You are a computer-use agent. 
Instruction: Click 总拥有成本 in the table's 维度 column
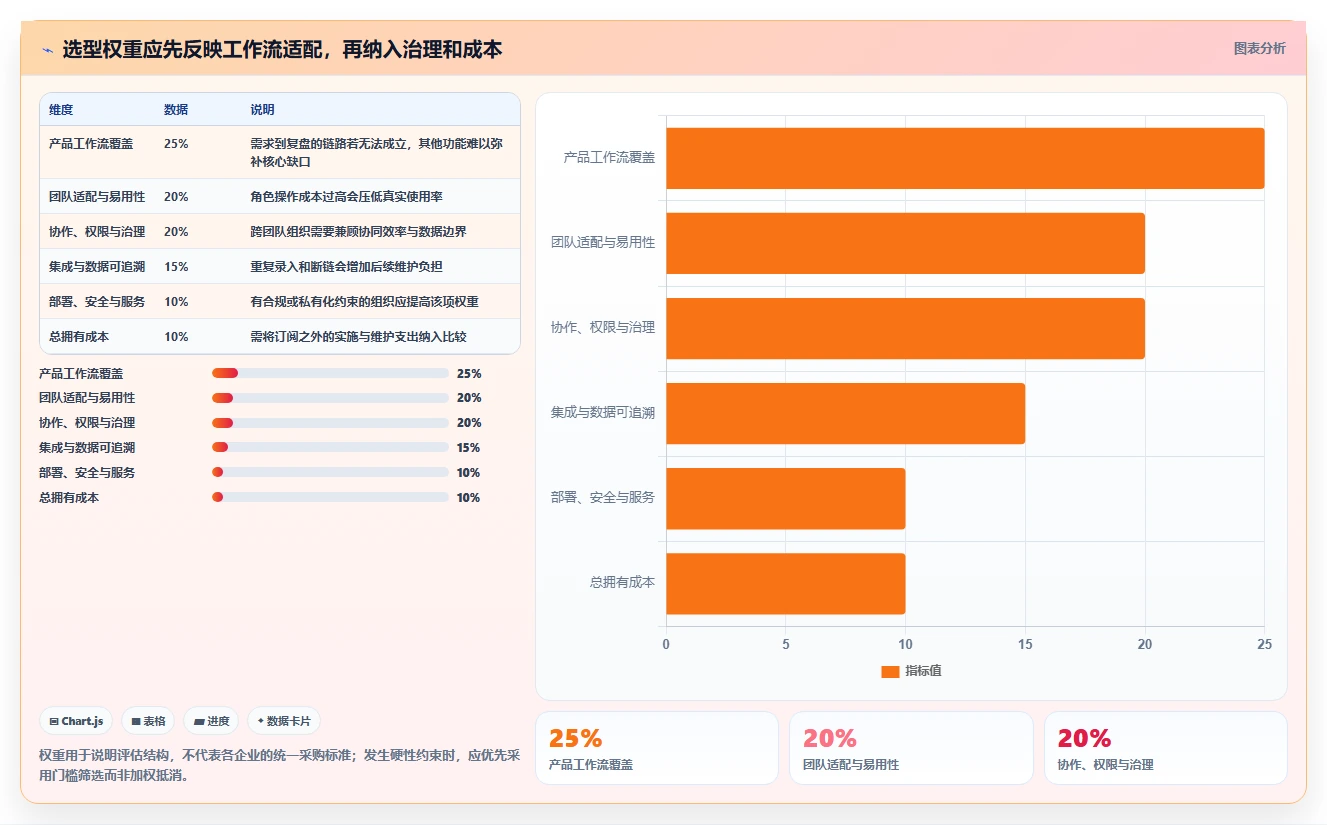click(79, 337)
